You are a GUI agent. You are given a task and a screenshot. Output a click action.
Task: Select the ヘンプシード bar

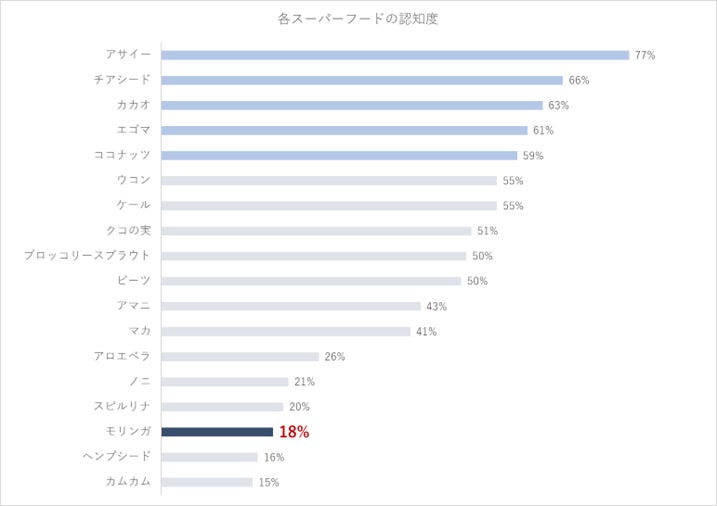[209, 457]
